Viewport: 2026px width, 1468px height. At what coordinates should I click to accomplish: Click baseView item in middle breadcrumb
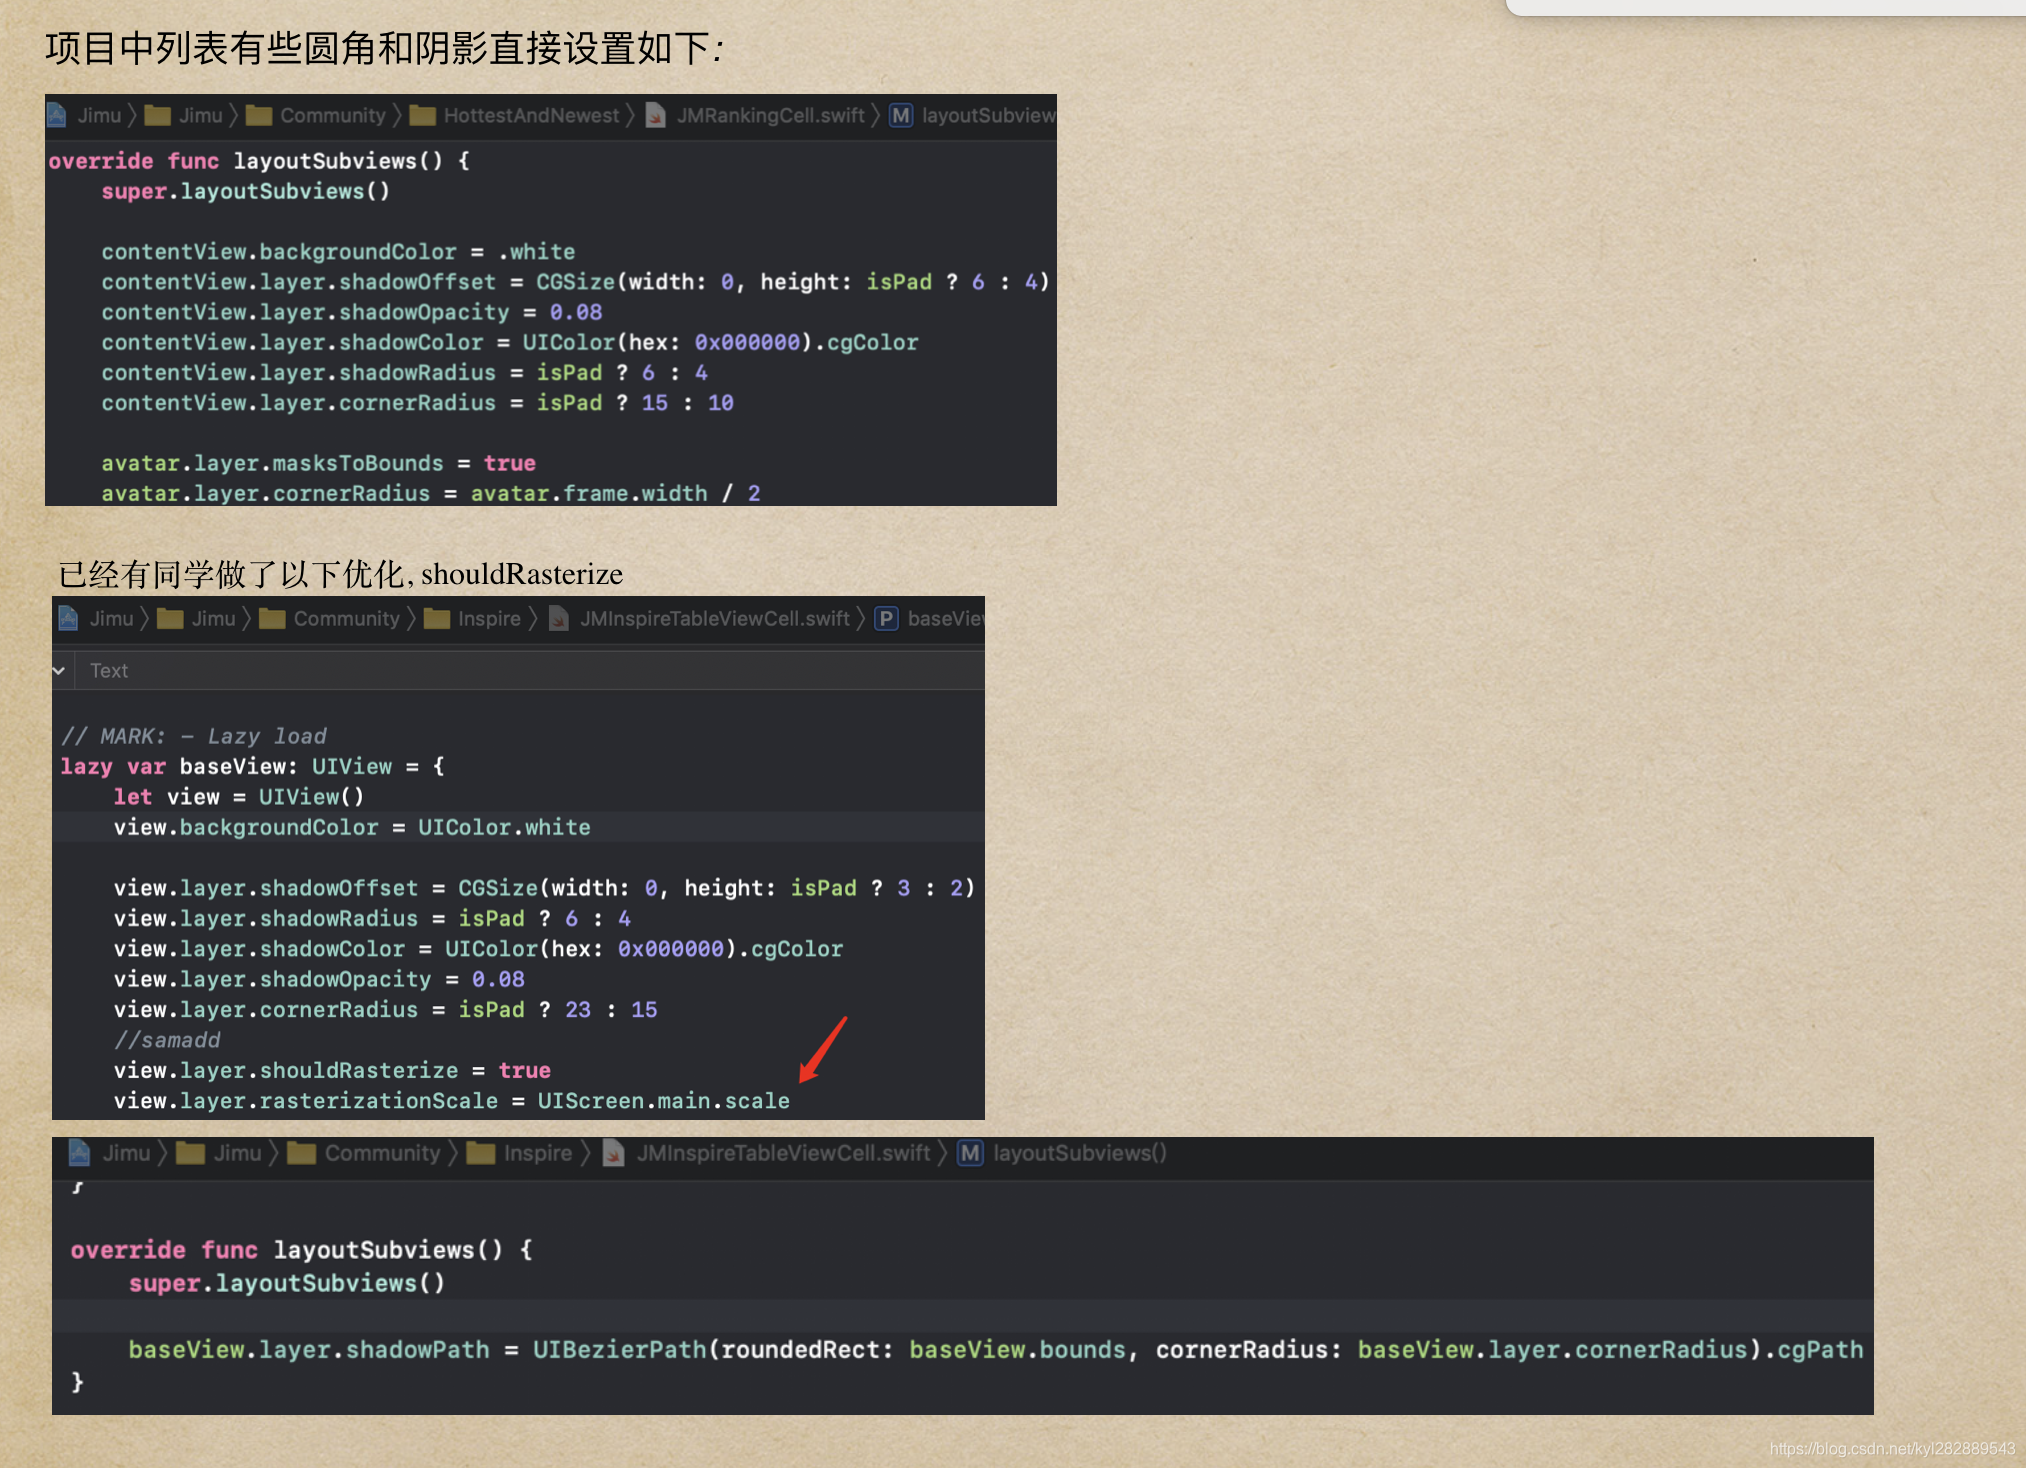pos(944,619)
